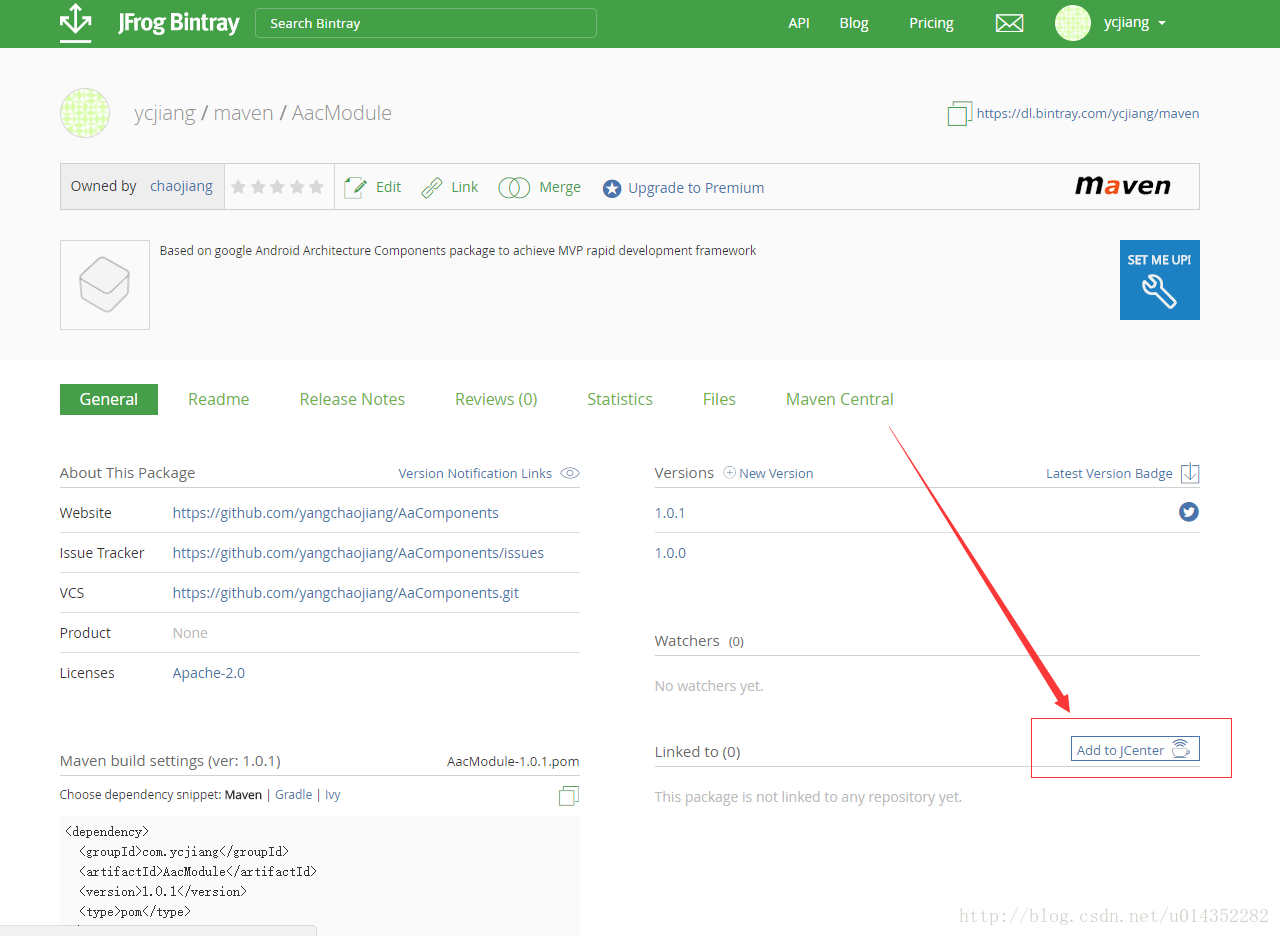Open the Website GitHub AaComponents link
The height and width of the screenshot is (936, 1280).
[x=336, y=513]
